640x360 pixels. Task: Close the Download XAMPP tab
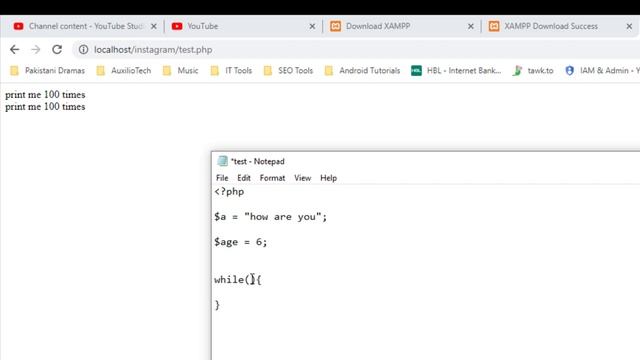tap(471, 27)
